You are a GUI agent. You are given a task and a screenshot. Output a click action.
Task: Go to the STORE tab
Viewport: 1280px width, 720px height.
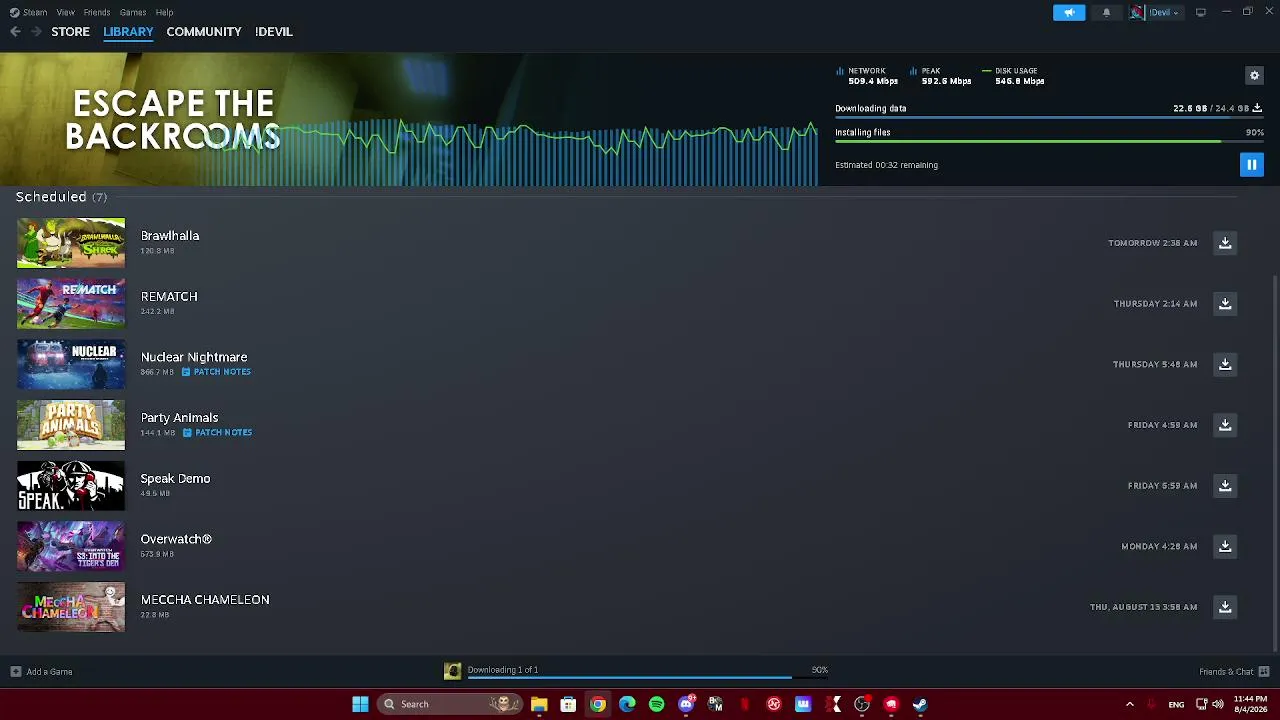(x=70, y=32)
